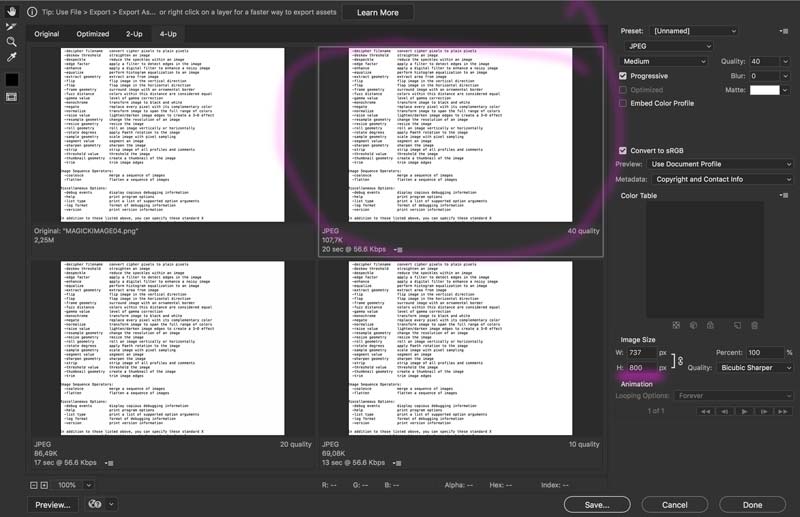Click the delete color trash icon
The width and height of the screenshot is (800, 517).
755,325
